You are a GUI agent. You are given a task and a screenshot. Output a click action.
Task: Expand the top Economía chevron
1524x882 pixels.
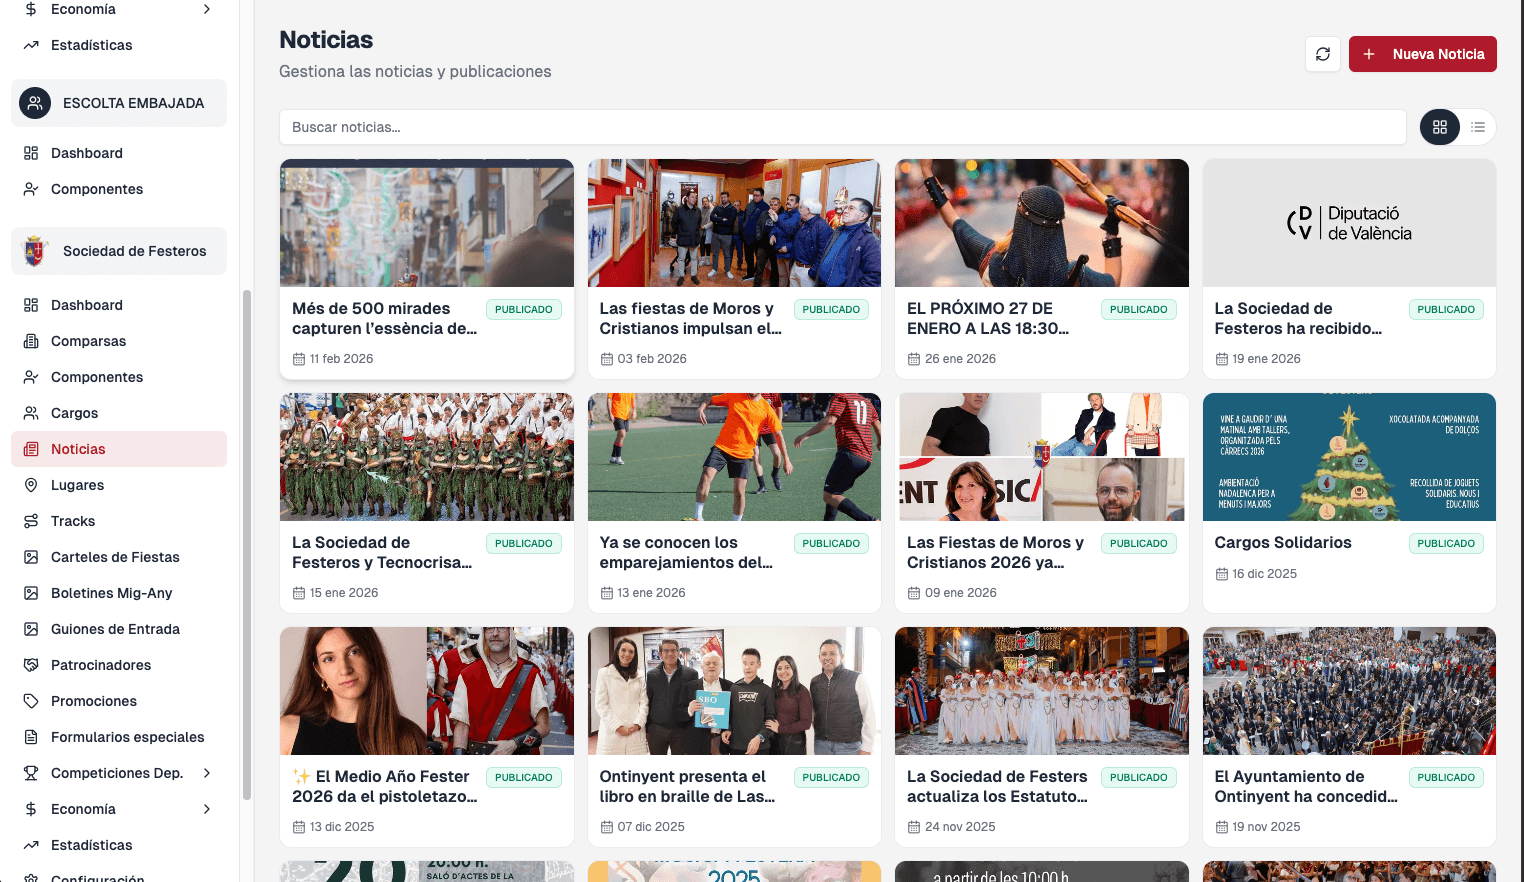click(x=207, y=9)
